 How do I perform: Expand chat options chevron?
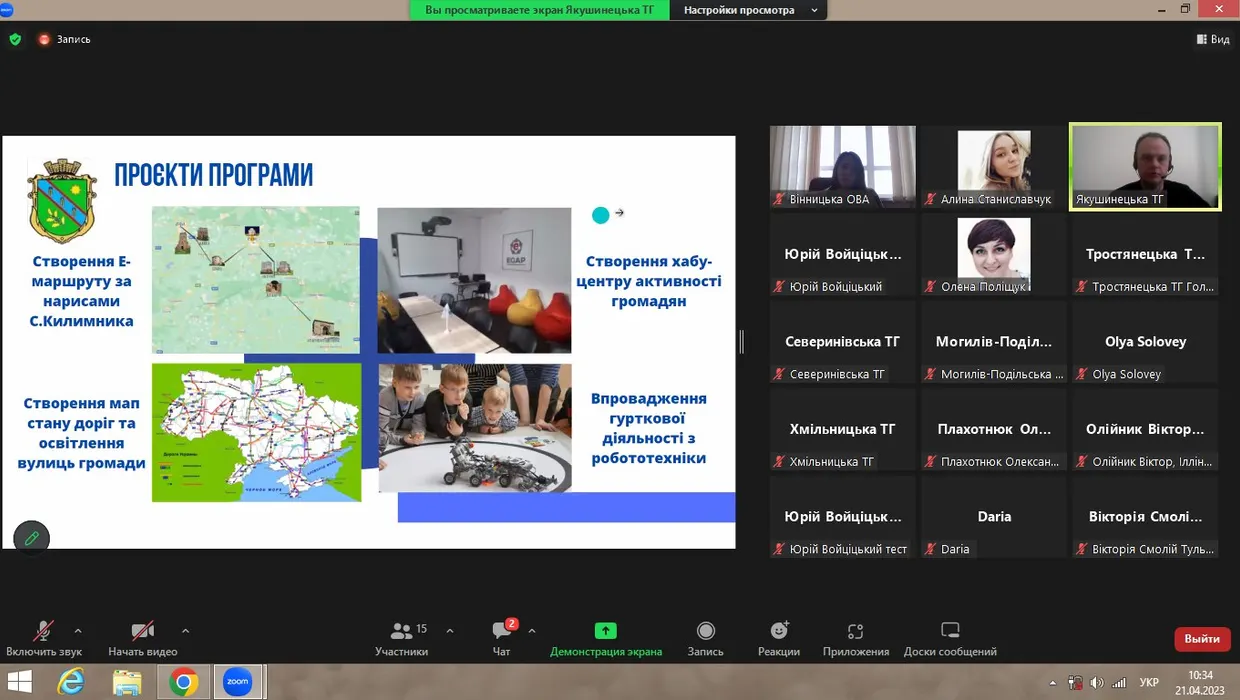click(531, 631)
